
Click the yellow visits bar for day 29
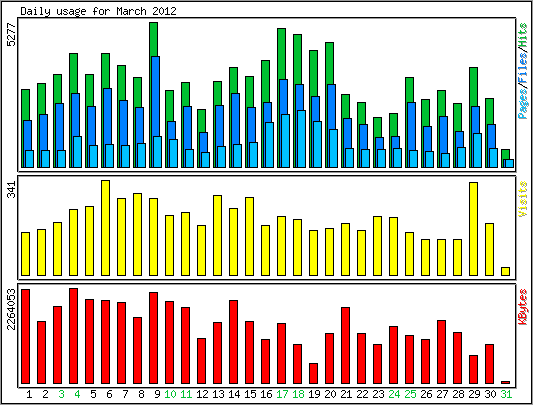pos(474,229)
